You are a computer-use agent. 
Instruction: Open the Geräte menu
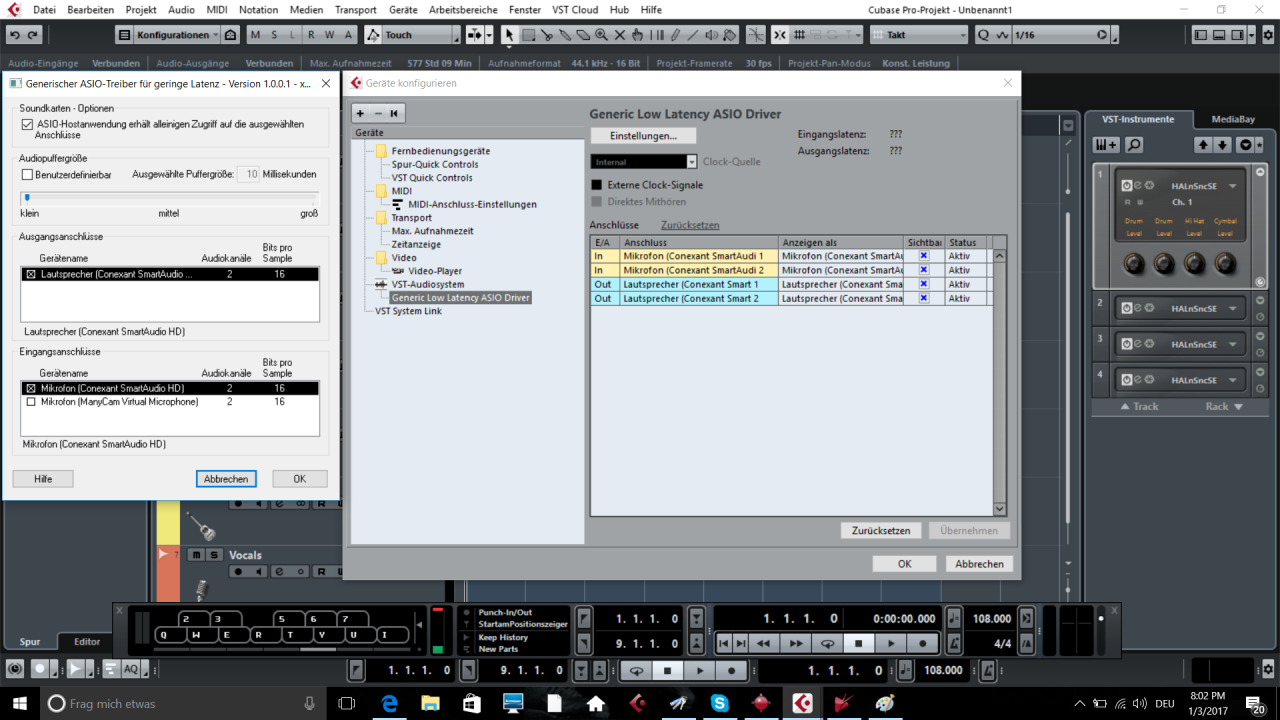(403, 9)
